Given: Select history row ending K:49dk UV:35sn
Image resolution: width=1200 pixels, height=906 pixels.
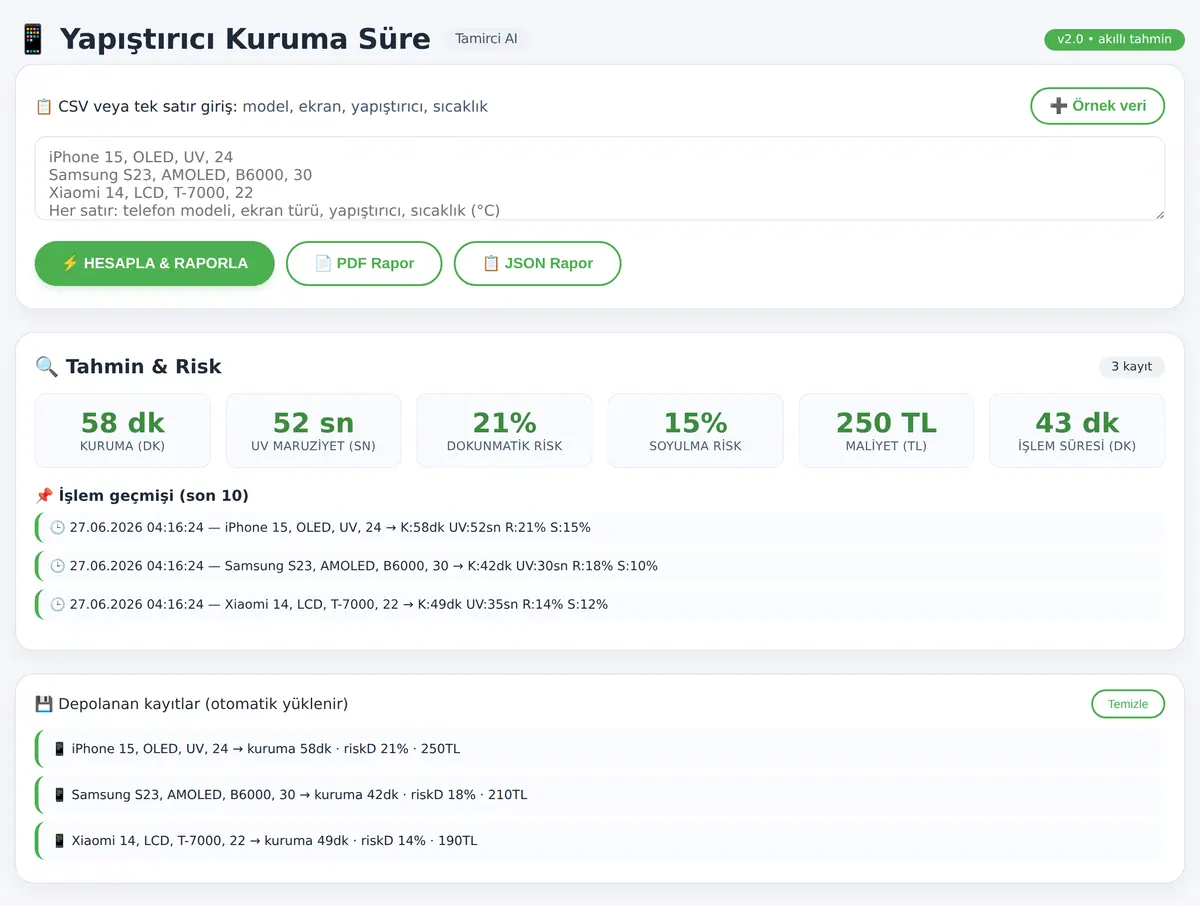Looking at the screenshot, I should click(600, 604).
